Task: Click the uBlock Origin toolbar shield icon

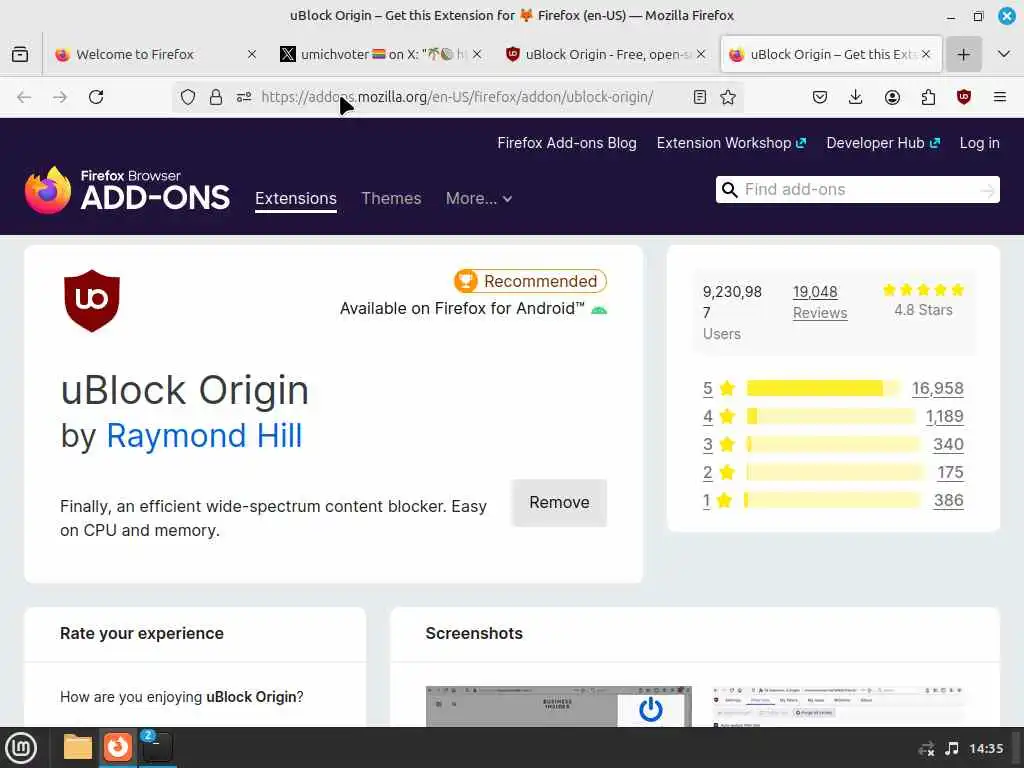Action: click(964, 97)
